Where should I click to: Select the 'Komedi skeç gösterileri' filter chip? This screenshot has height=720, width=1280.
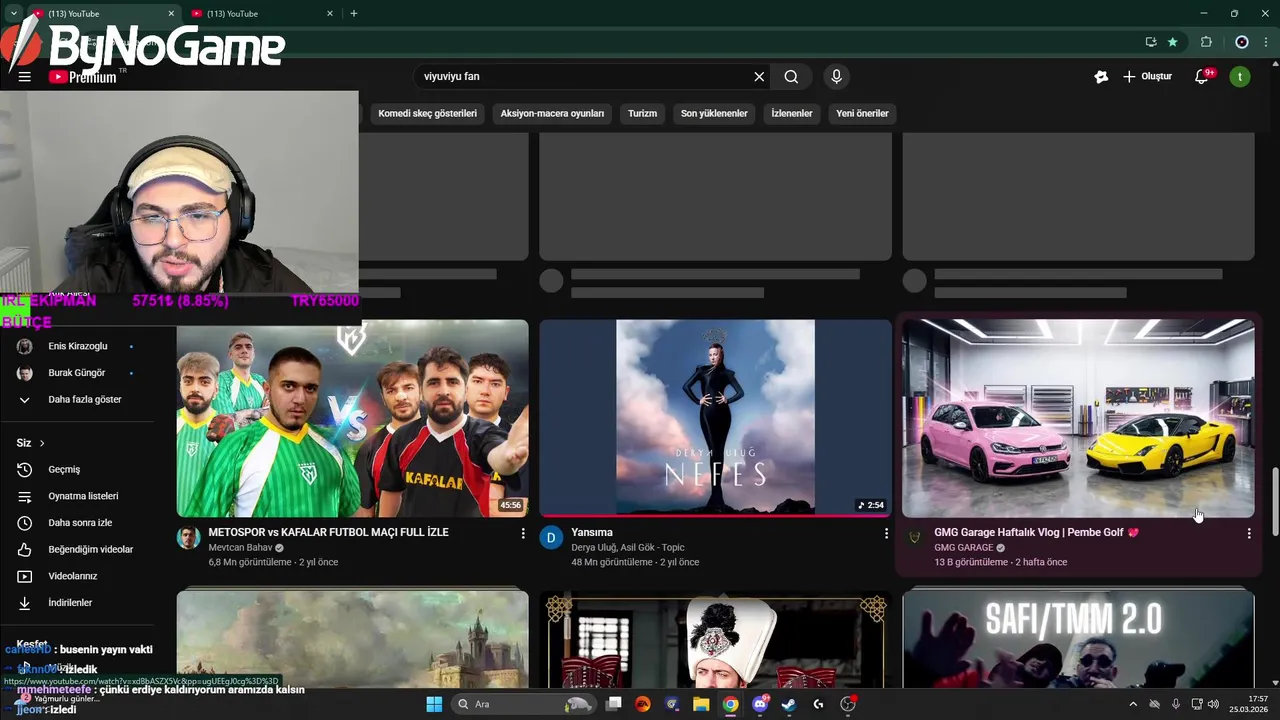click(x=428, y=113)
